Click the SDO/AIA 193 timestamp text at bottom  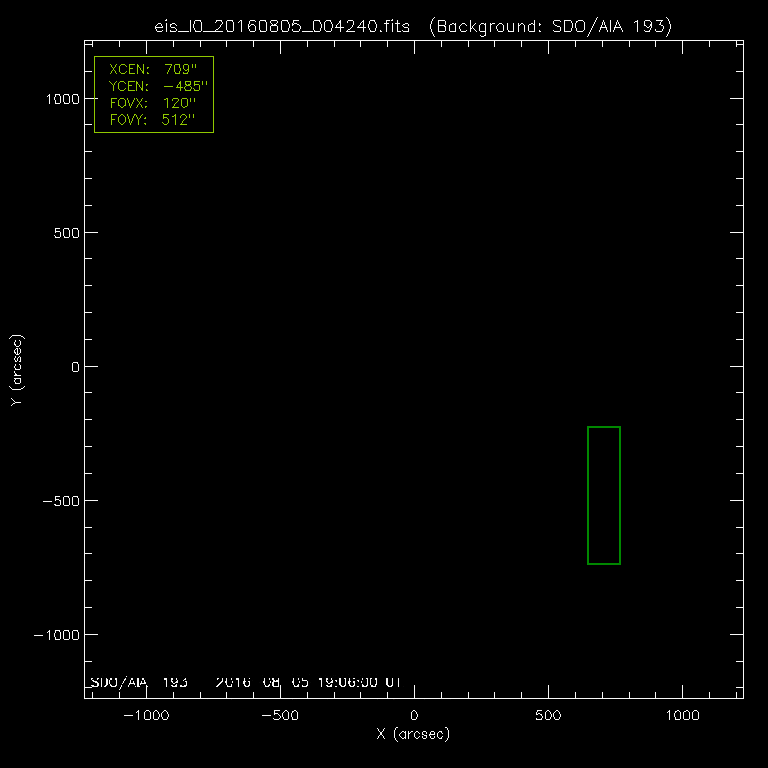pyautogui.click(x=246, y=682)
